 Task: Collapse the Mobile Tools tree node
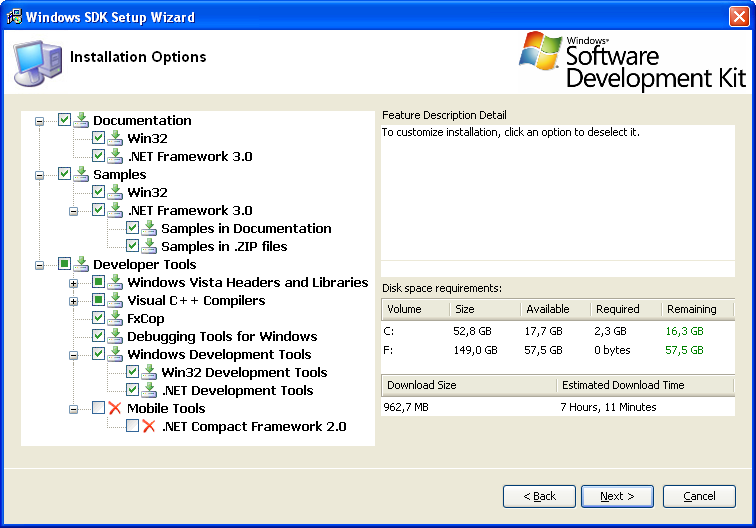[x=73, y=409]
